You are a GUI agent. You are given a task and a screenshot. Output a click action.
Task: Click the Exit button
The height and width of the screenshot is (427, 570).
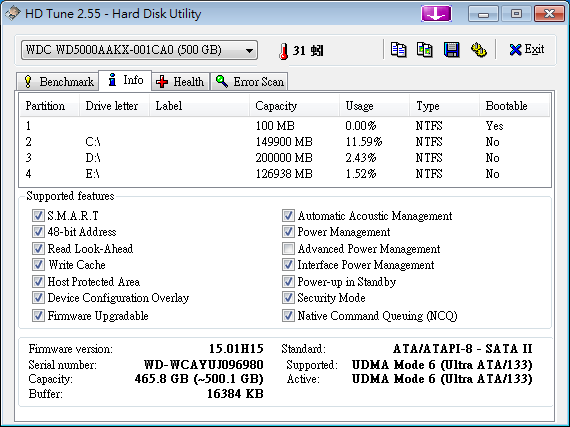pyautogui.click(x=527, y=49)
